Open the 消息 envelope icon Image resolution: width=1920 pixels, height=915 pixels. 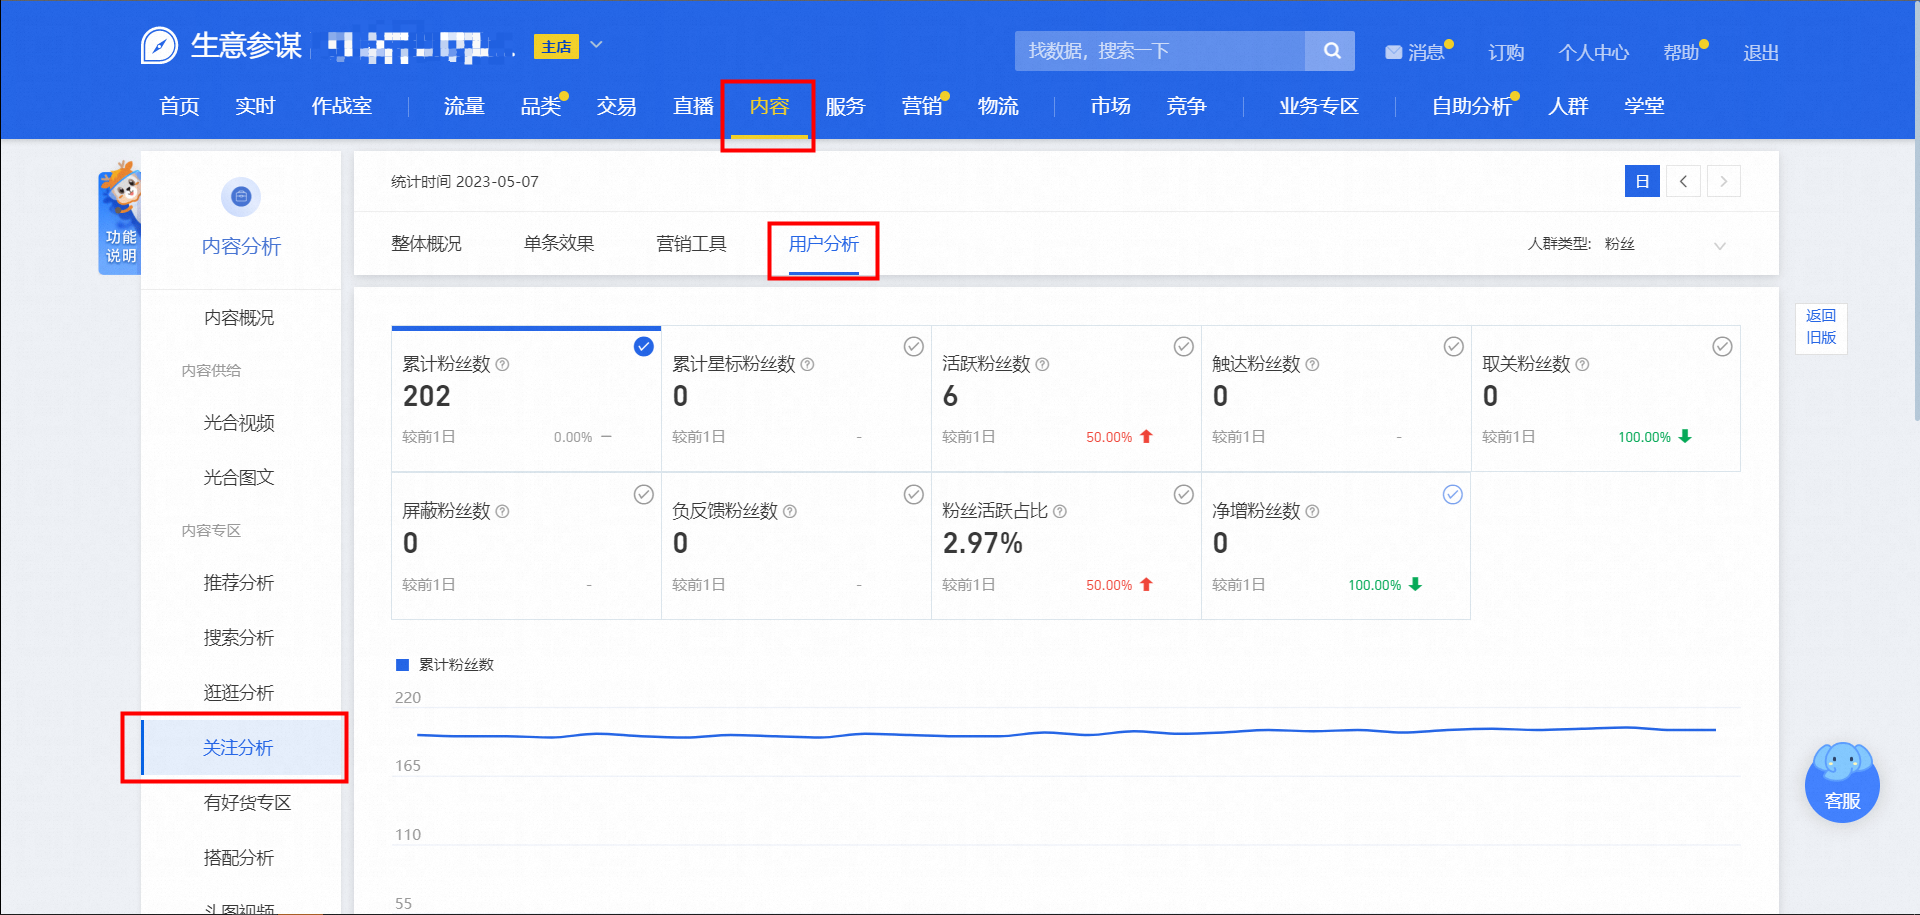click(x=1393, y=53)
